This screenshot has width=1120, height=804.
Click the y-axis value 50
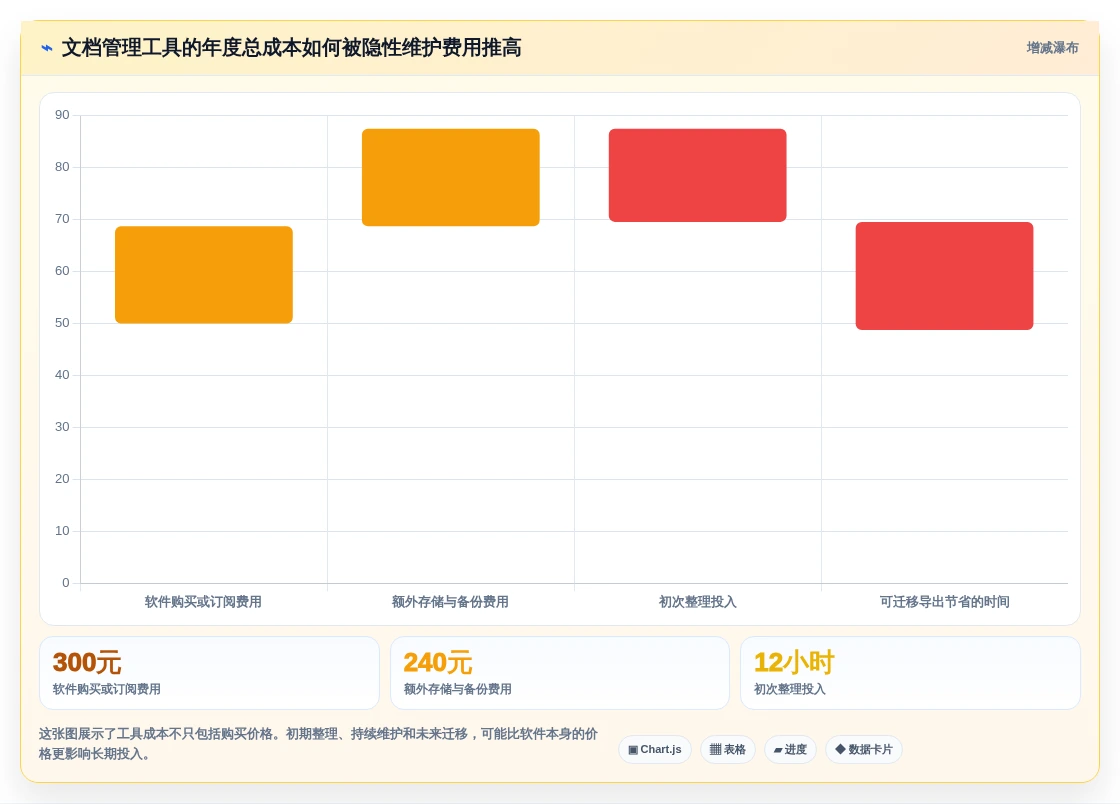click(62, 323)
